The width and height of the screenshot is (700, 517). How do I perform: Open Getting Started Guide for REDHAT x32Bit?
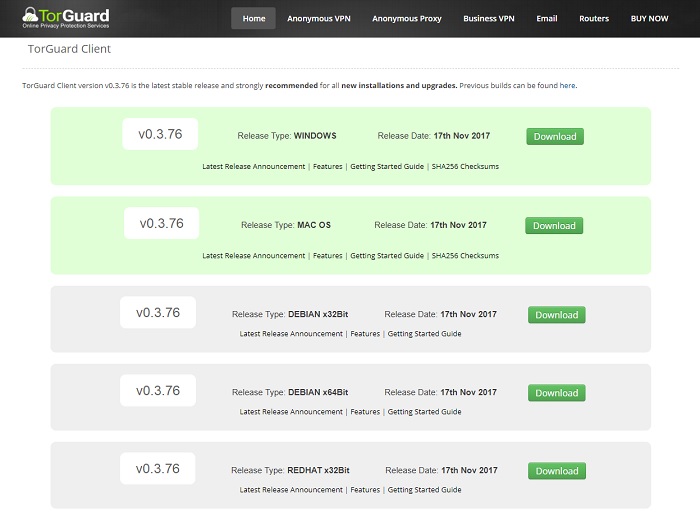(x=425, y=490)
